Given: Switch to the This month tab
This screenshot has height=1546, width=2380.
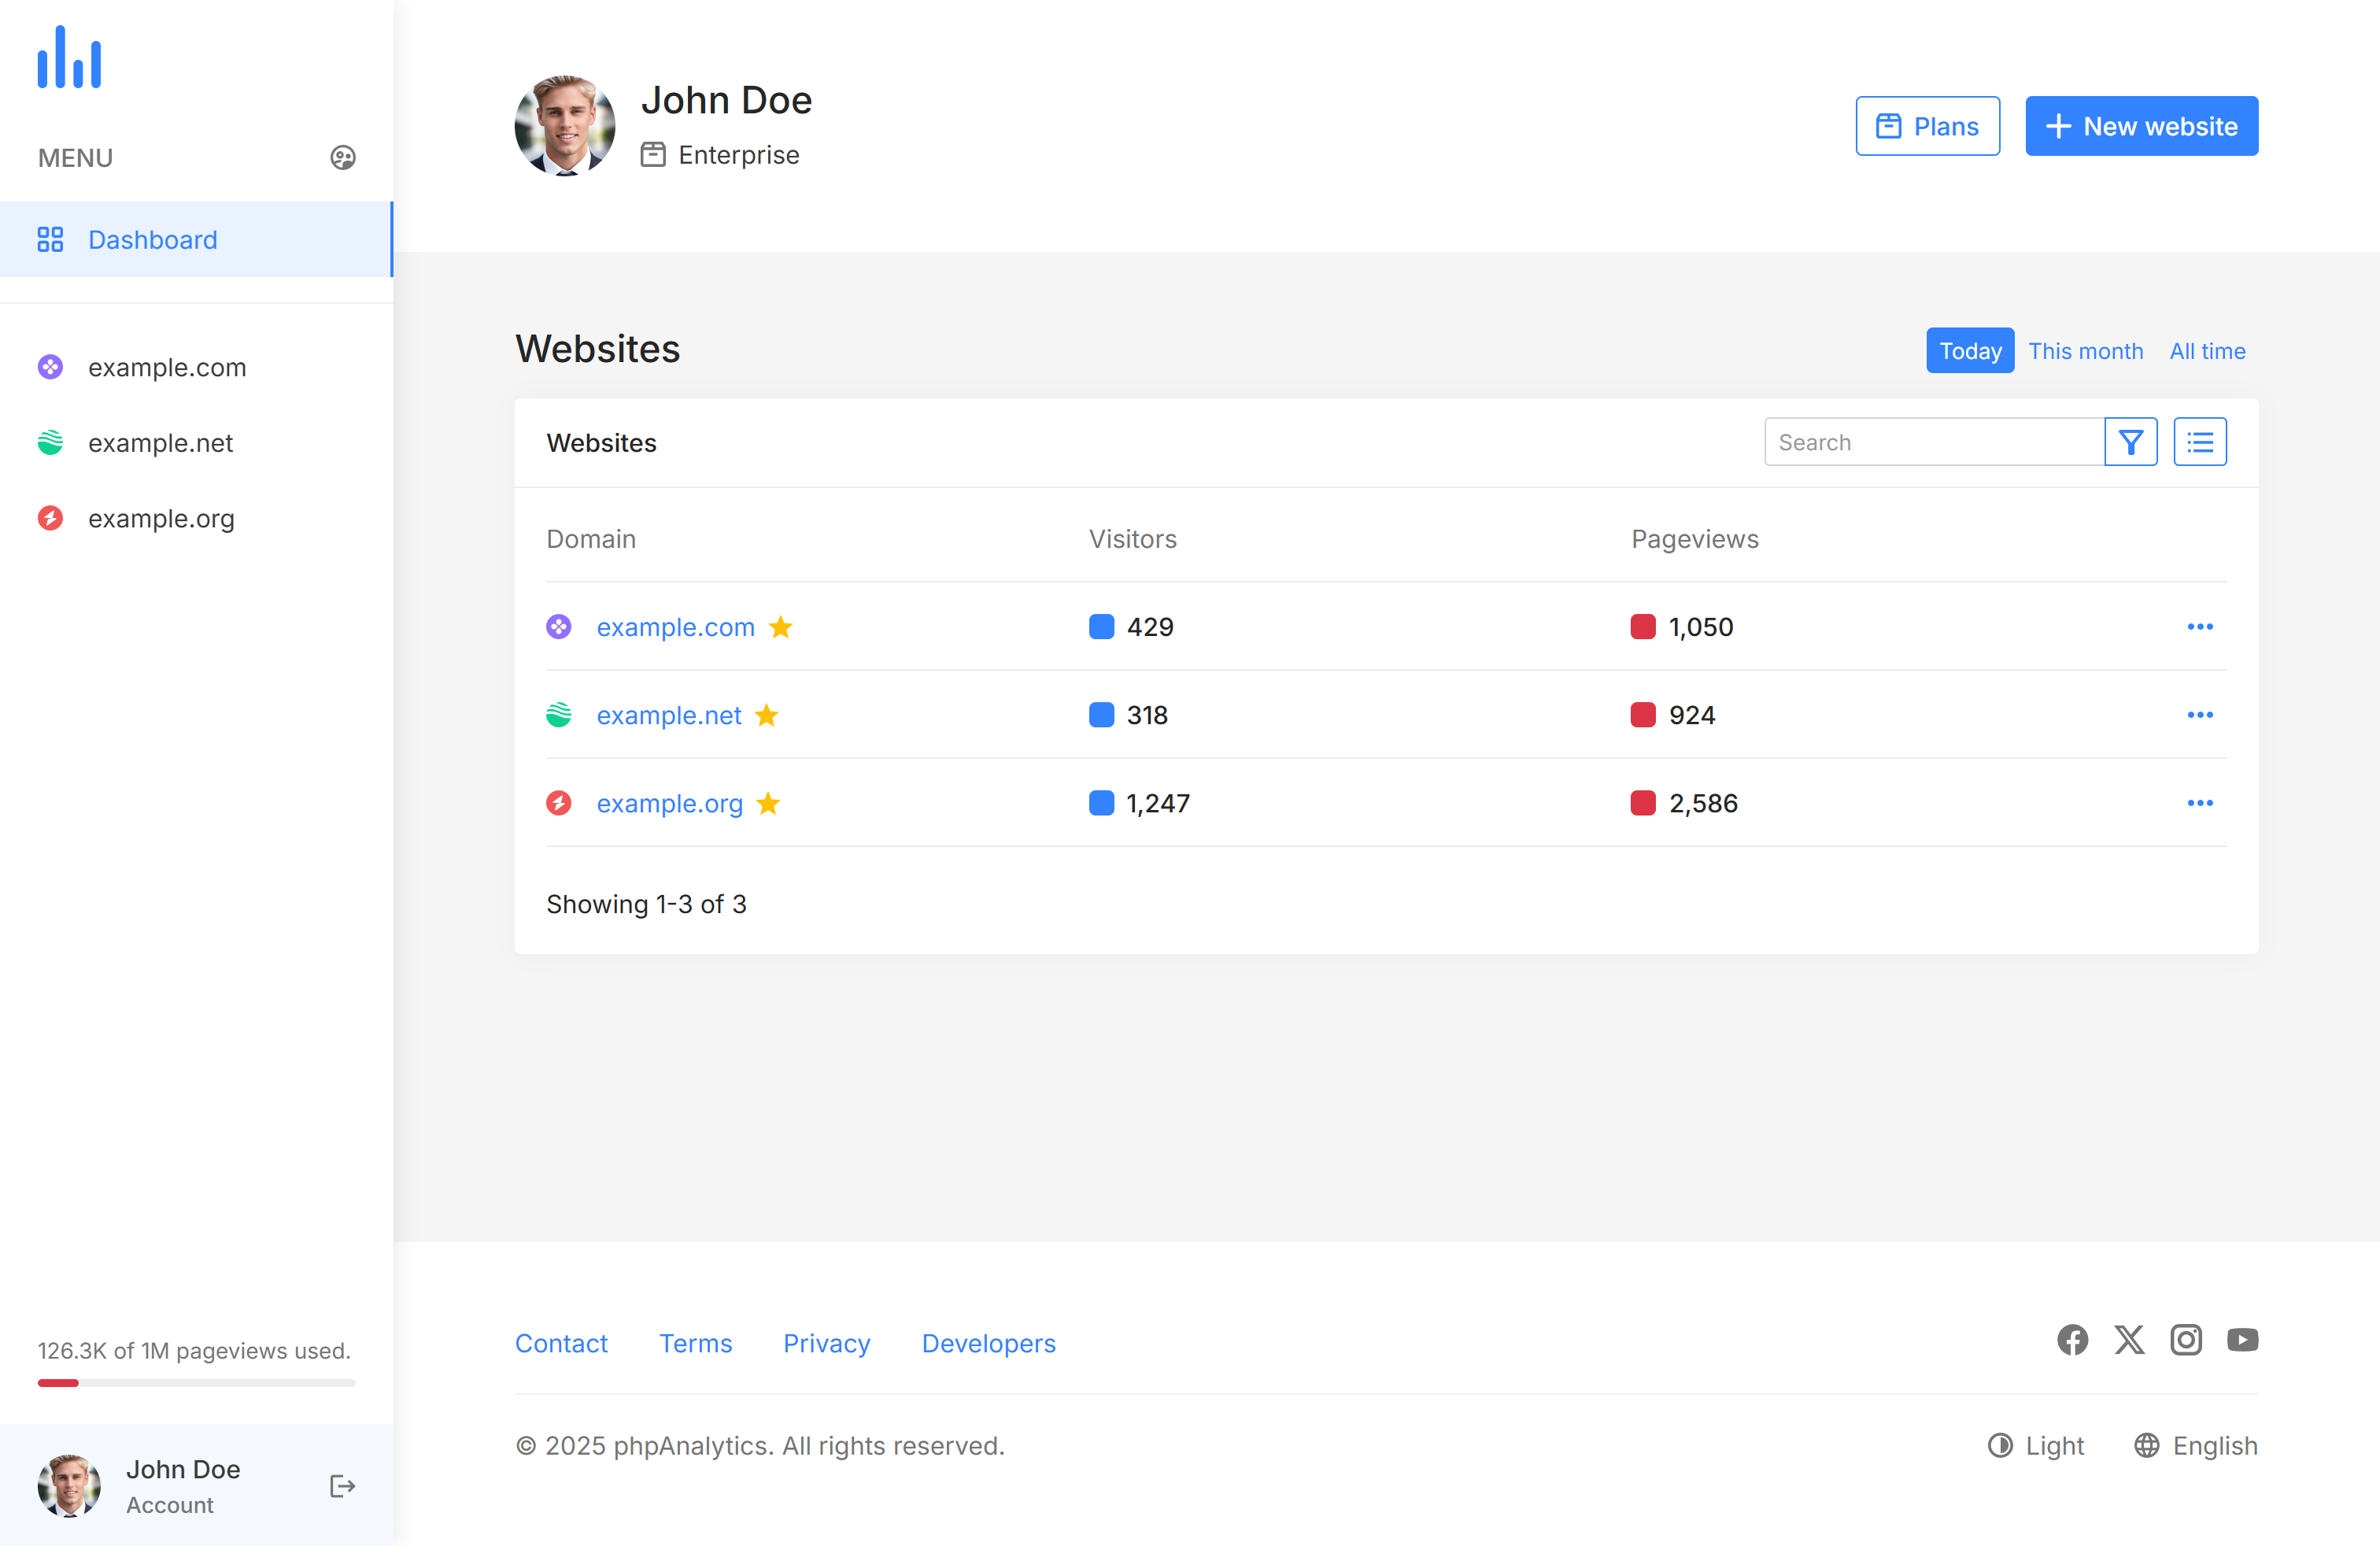Looking at the screenshot, I should click(x=2085, y=351).
